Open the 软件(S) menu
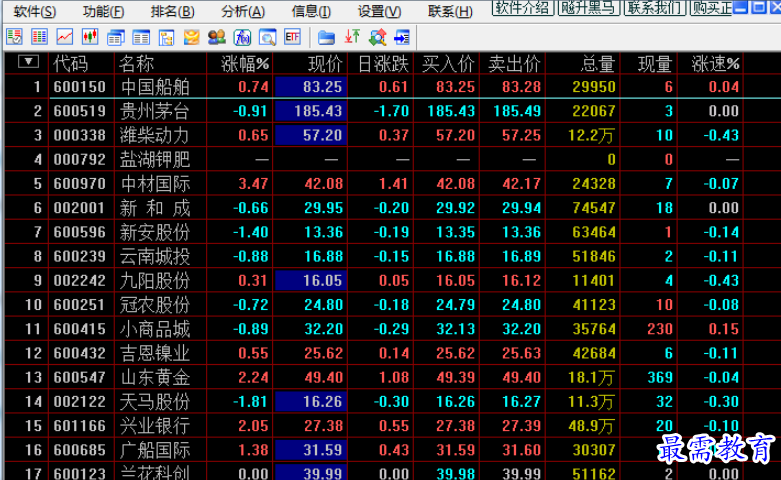This screenshot has width=781, height=480. (x=34, y=11)
